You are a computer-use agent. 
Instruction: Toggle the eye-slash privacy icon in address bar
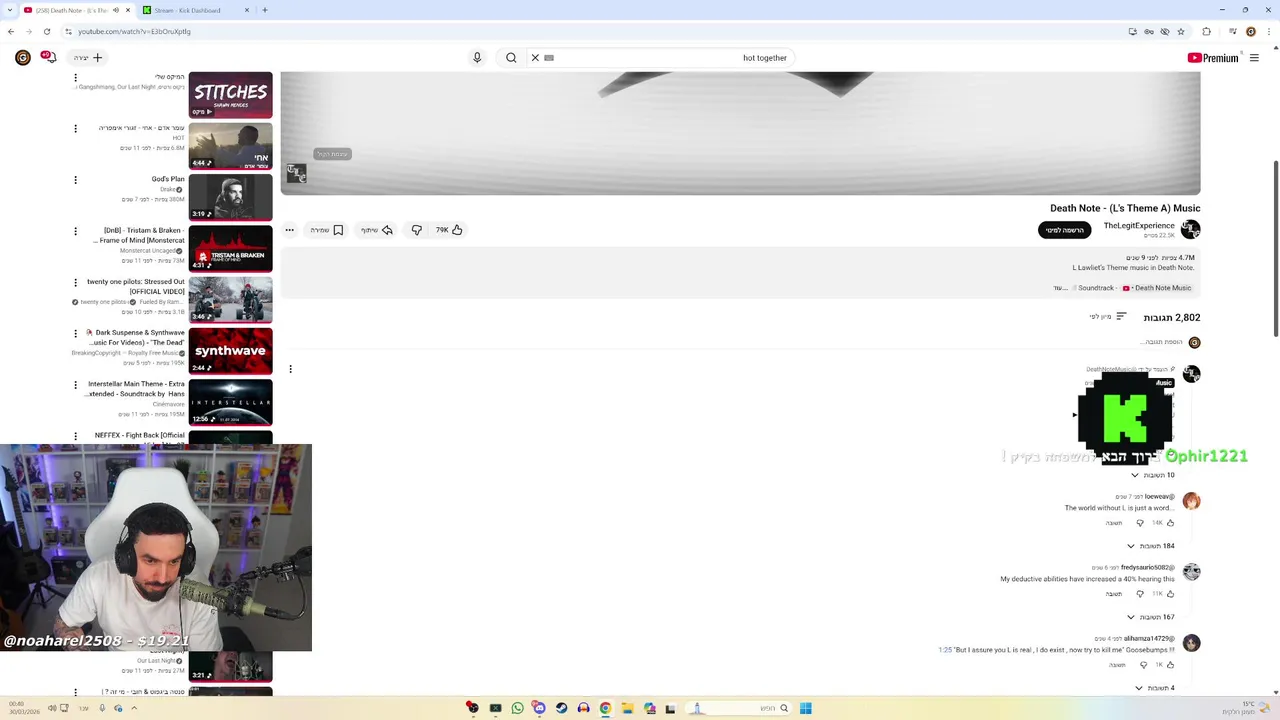1164,31
